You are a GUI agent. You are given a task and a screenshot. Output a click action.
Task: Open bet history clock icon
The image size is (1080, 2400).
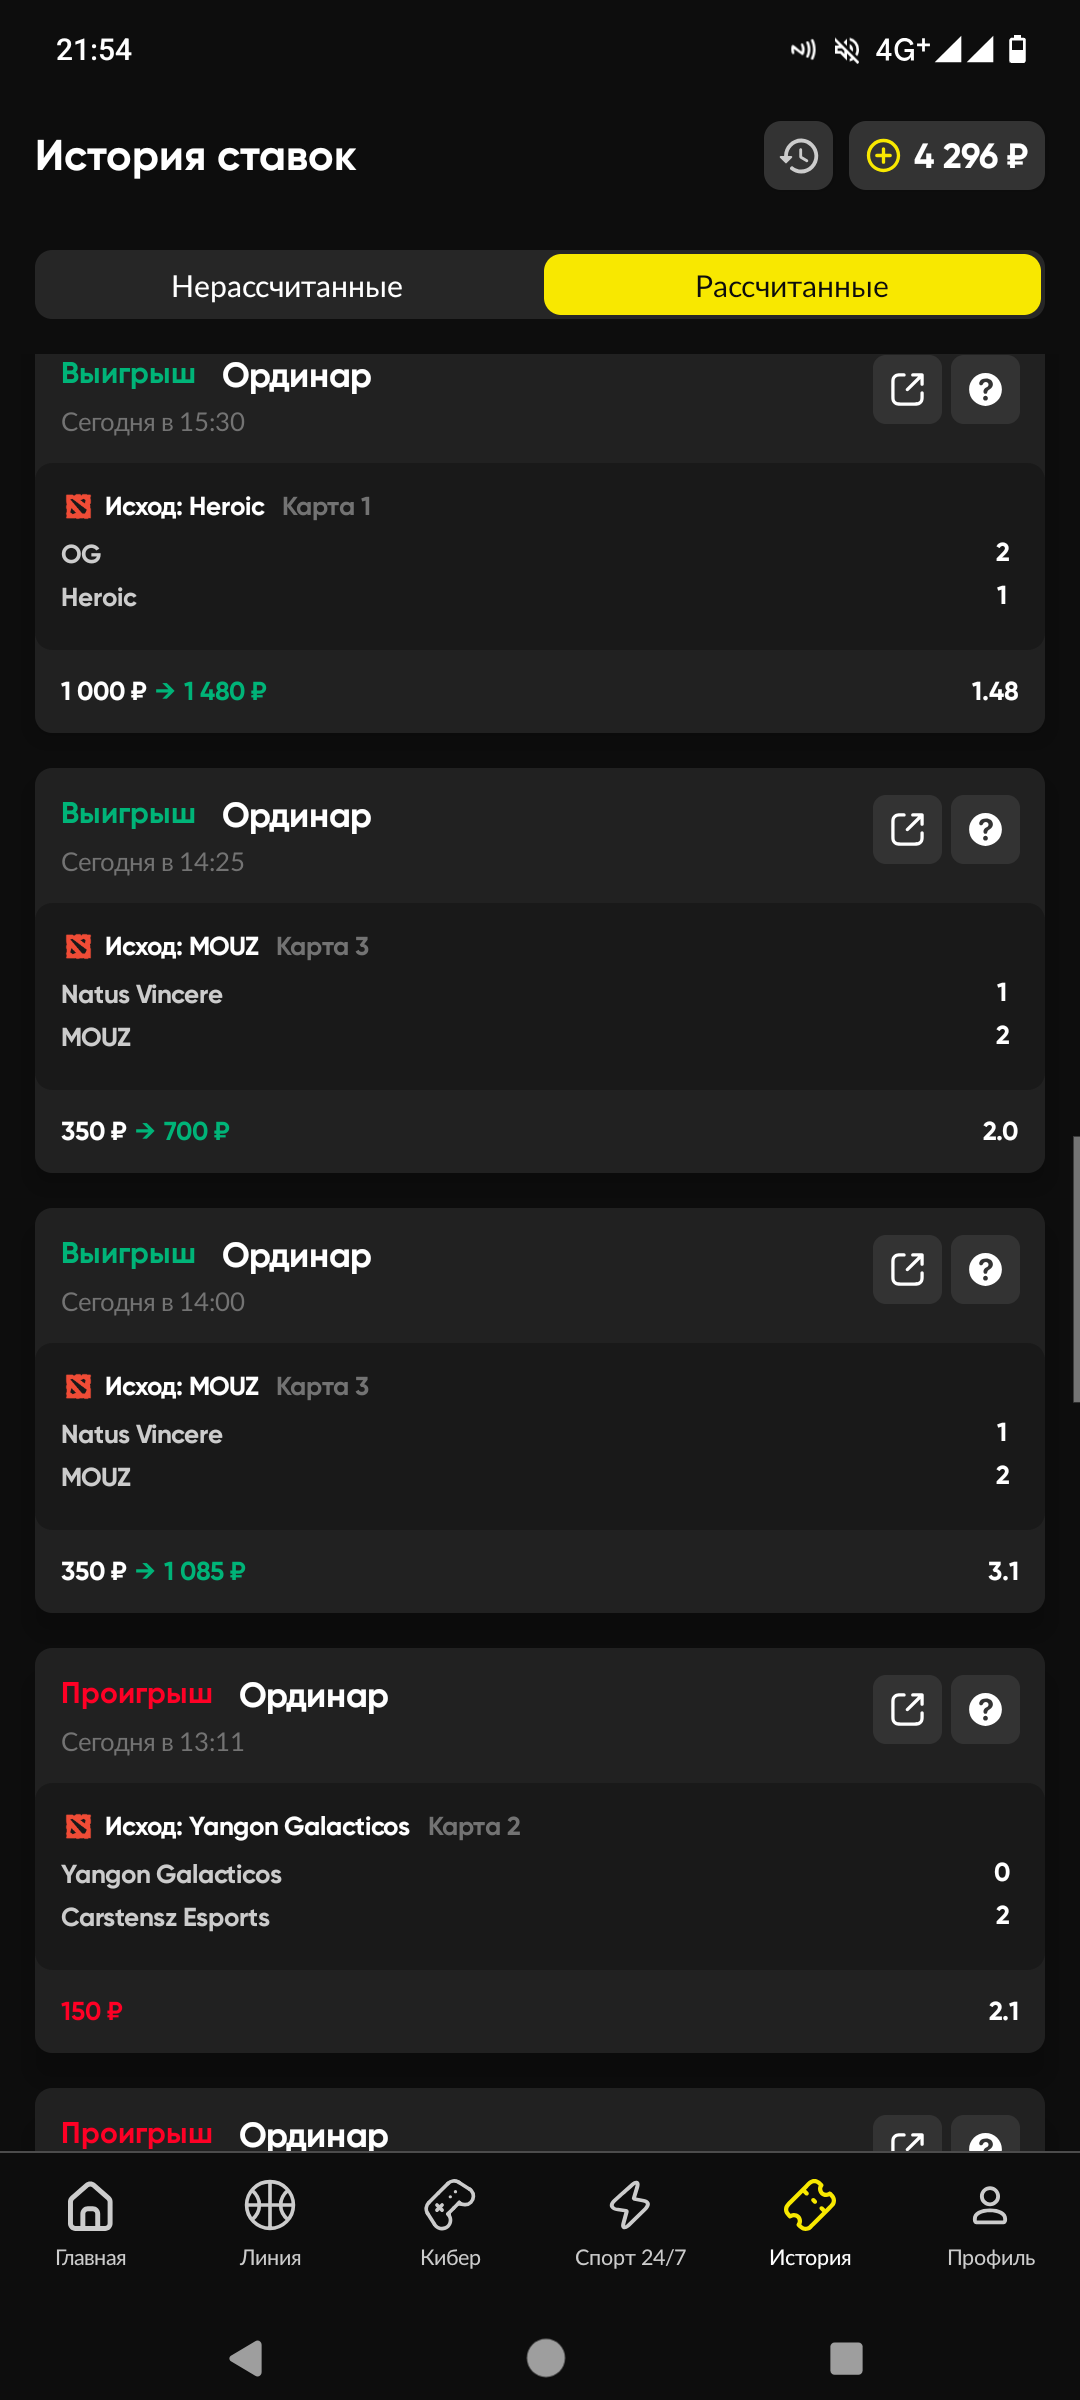tap(798, 156)
